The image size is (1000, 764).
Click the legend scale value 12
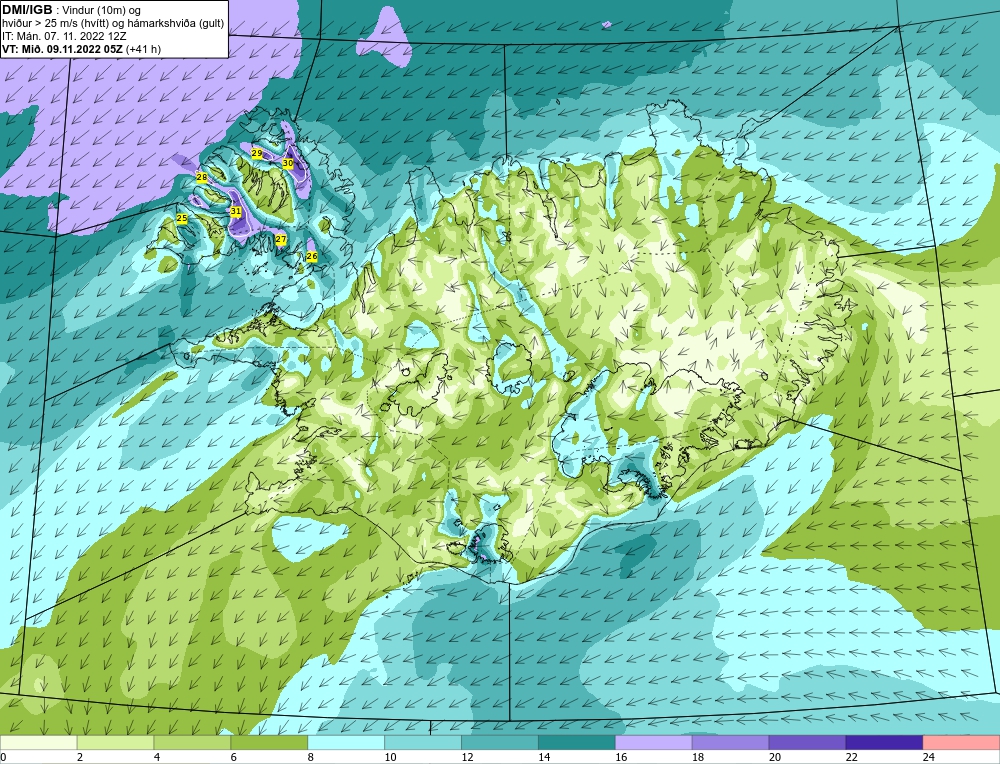467,757
